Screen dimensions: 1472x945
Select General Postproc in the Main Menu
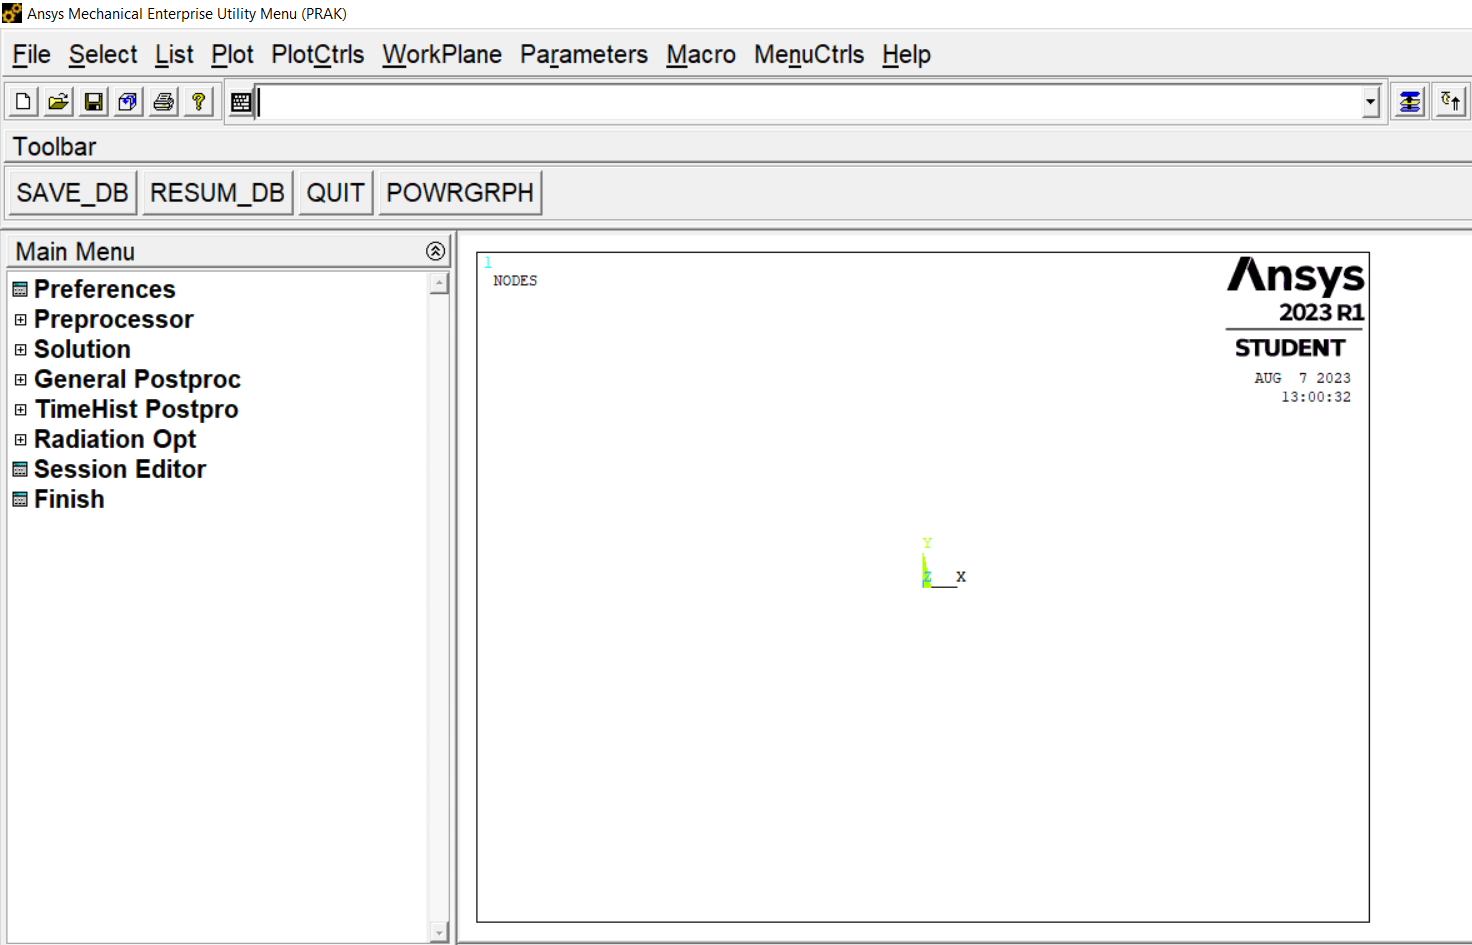pyautogui.click(x=137, y=380)
